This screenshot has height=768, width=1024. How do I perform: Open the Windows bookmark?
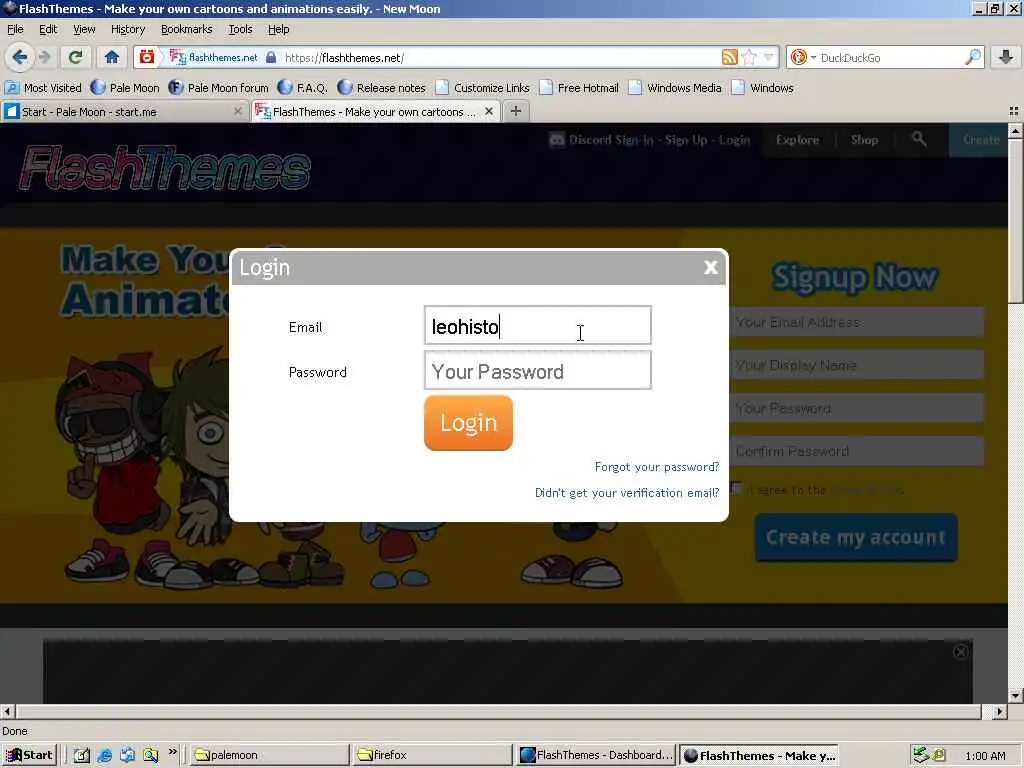[763, 88]
